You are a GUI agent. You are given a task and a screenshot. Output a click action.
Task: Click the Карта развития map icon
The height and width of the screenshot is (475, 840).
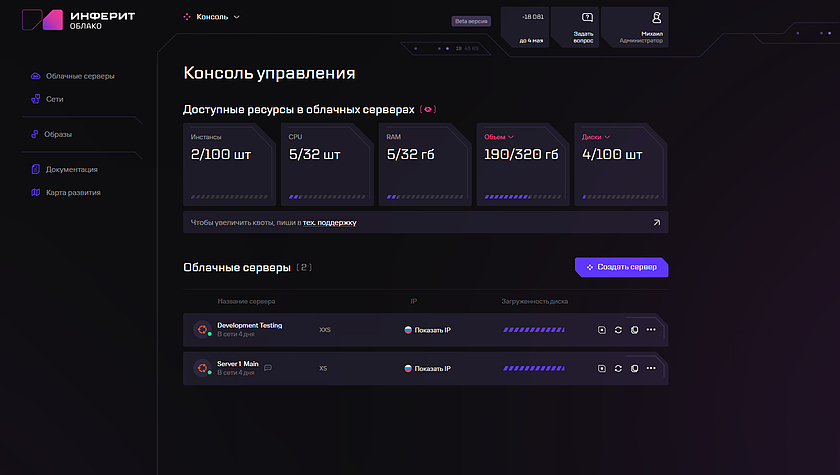(x=35, y=193)
